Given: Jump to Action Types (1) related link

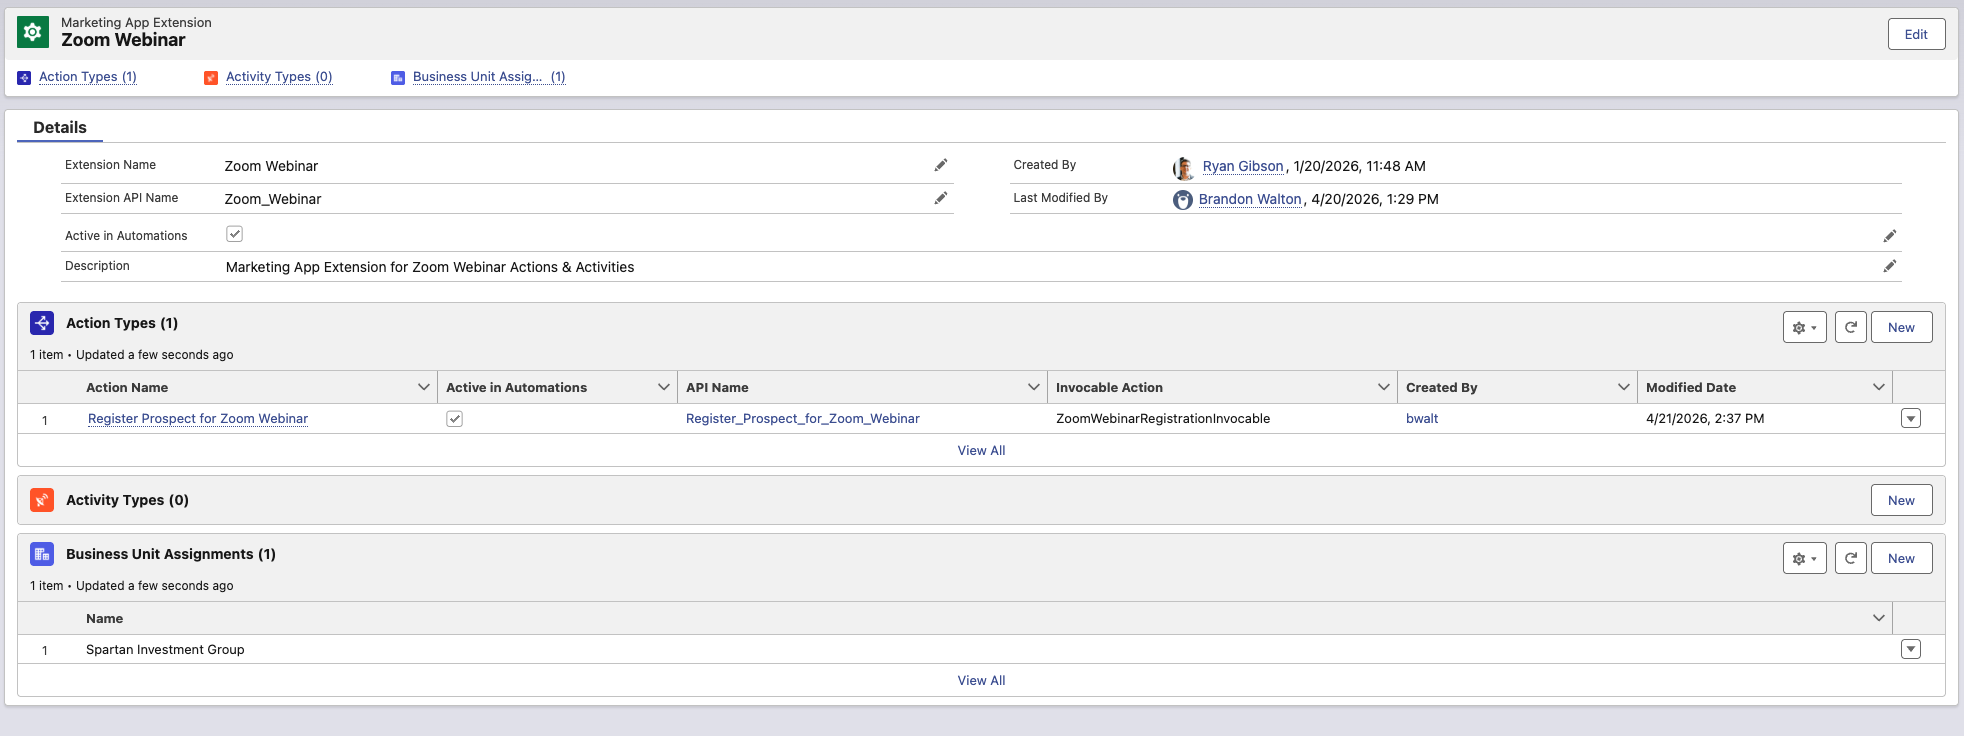Looking at the screenshot, I should [88, 77].
